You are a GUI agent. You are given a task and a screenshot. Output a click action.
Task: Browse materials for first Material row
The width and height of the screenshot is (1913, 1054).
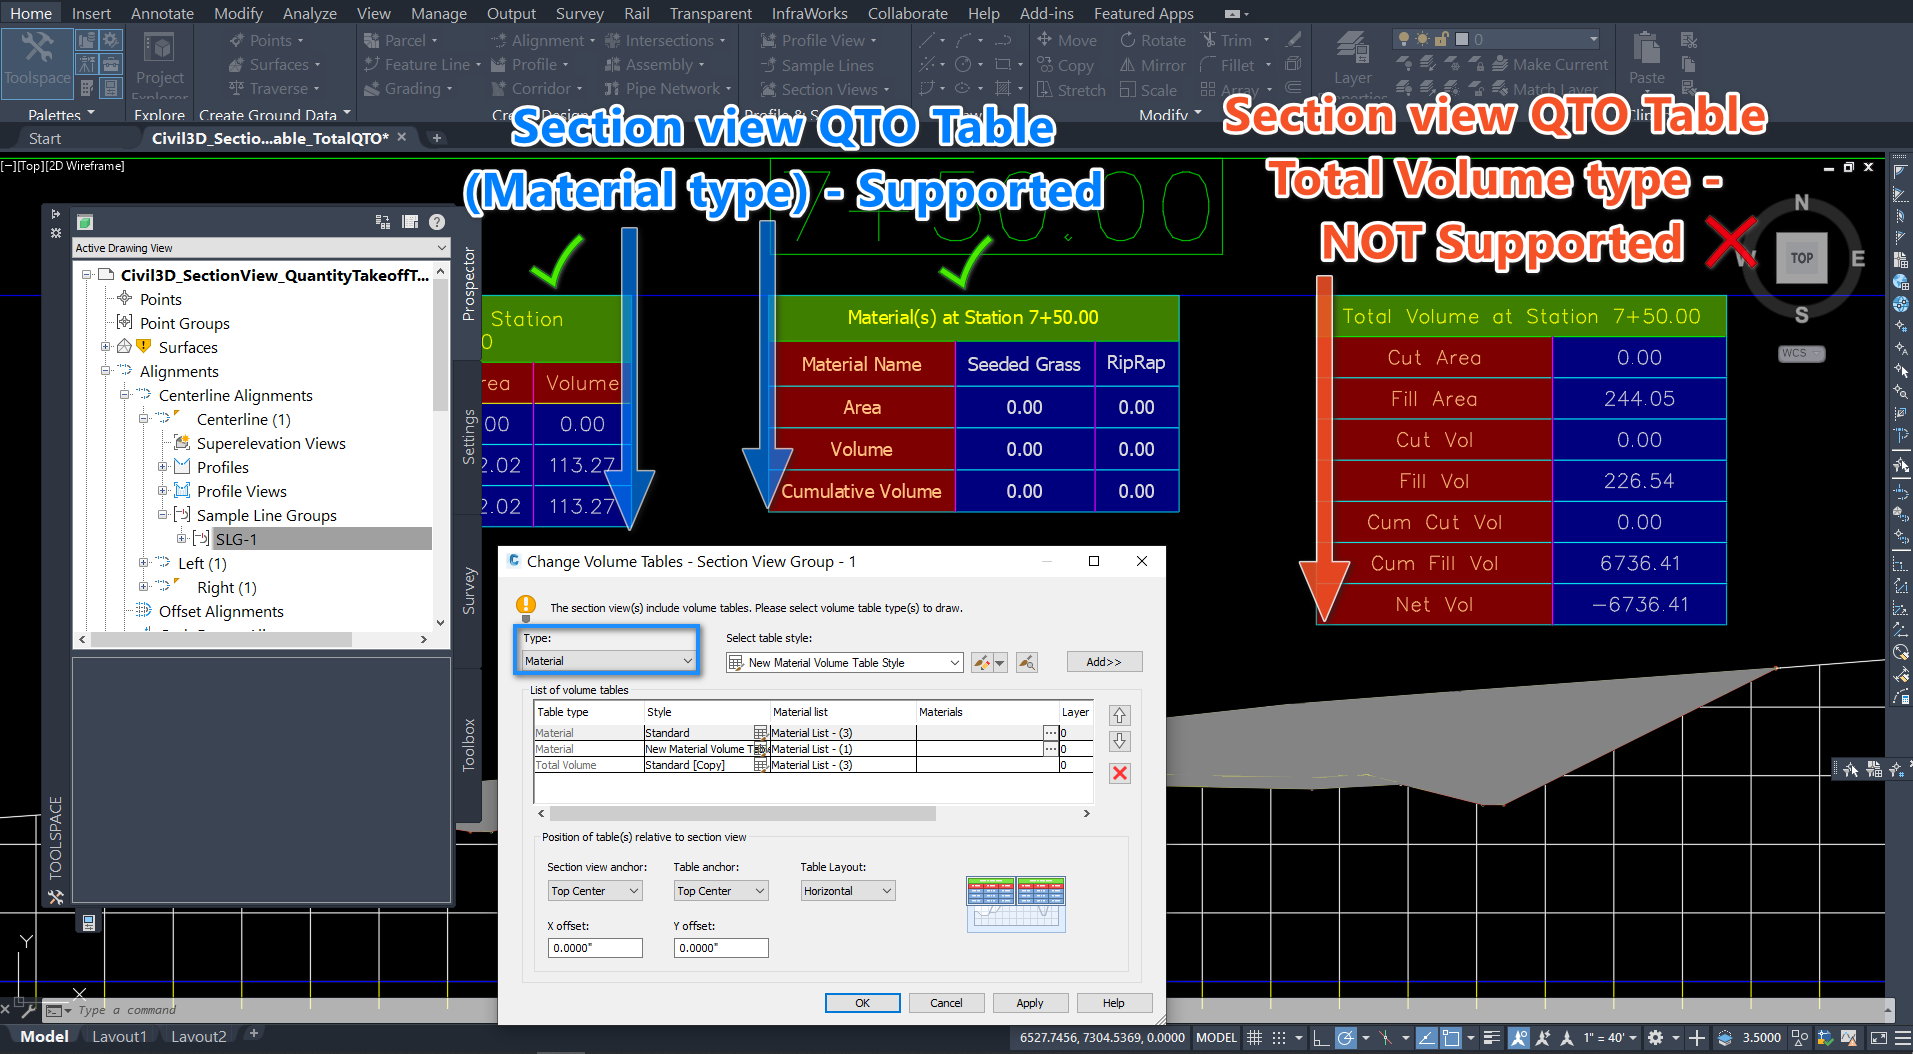pos(1050,733)
